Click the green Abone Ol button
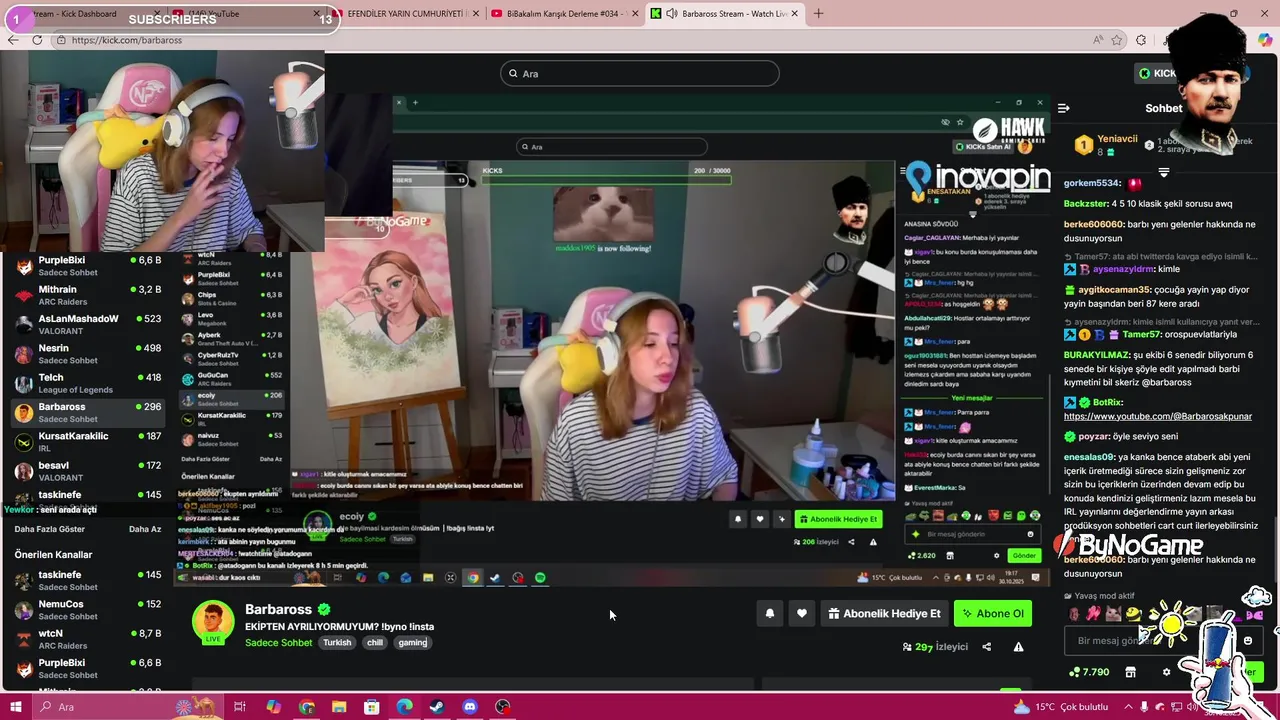Image resolution: width=1280 pixels, height=720 pixels. pyautogui.click(x=992, y=614)
